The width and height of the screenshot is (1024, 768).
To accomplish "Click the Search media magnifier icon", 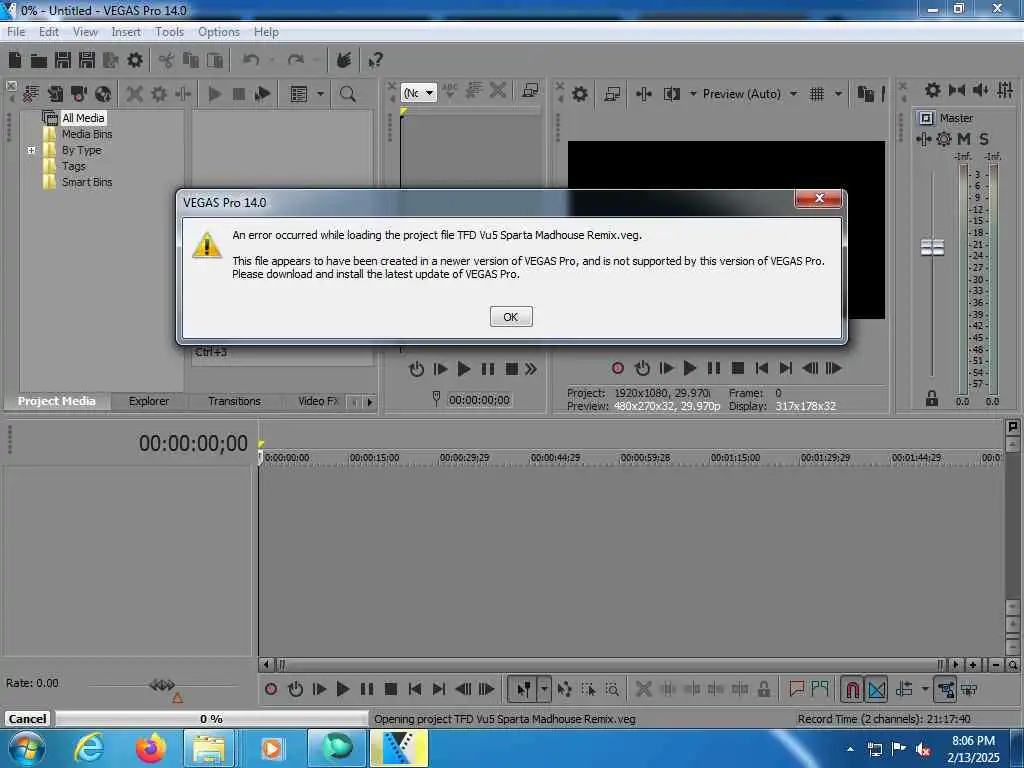I will [x=347, y=94].
